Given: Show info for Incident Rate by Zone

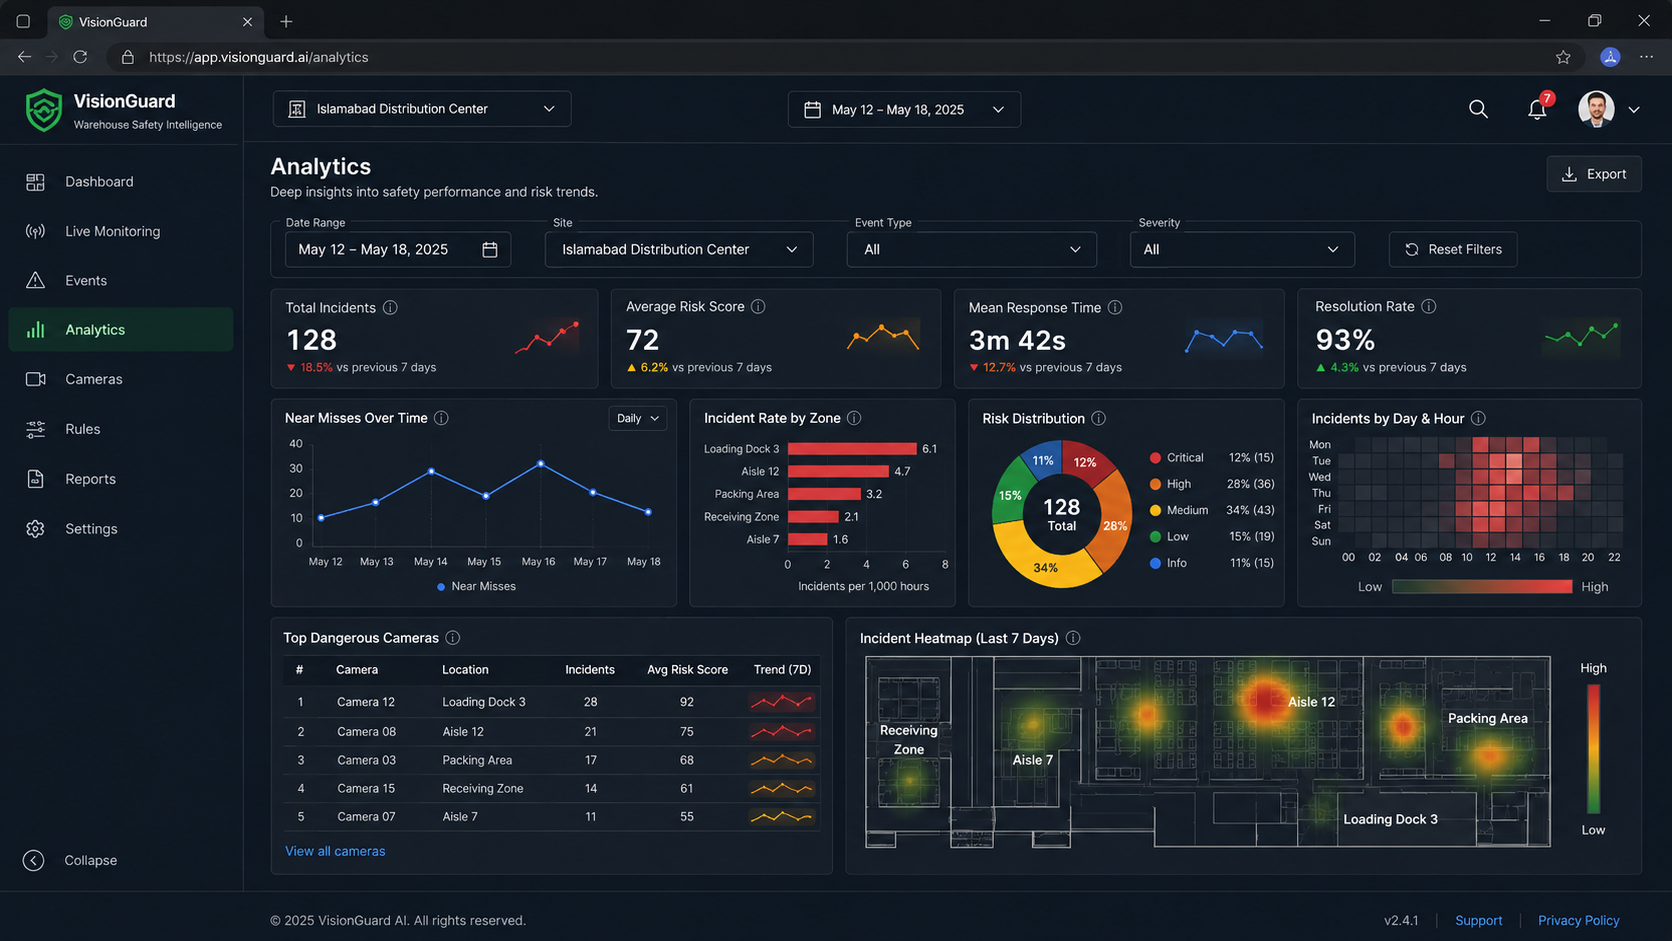Looking at the screenshot, I should pos(854,418).
